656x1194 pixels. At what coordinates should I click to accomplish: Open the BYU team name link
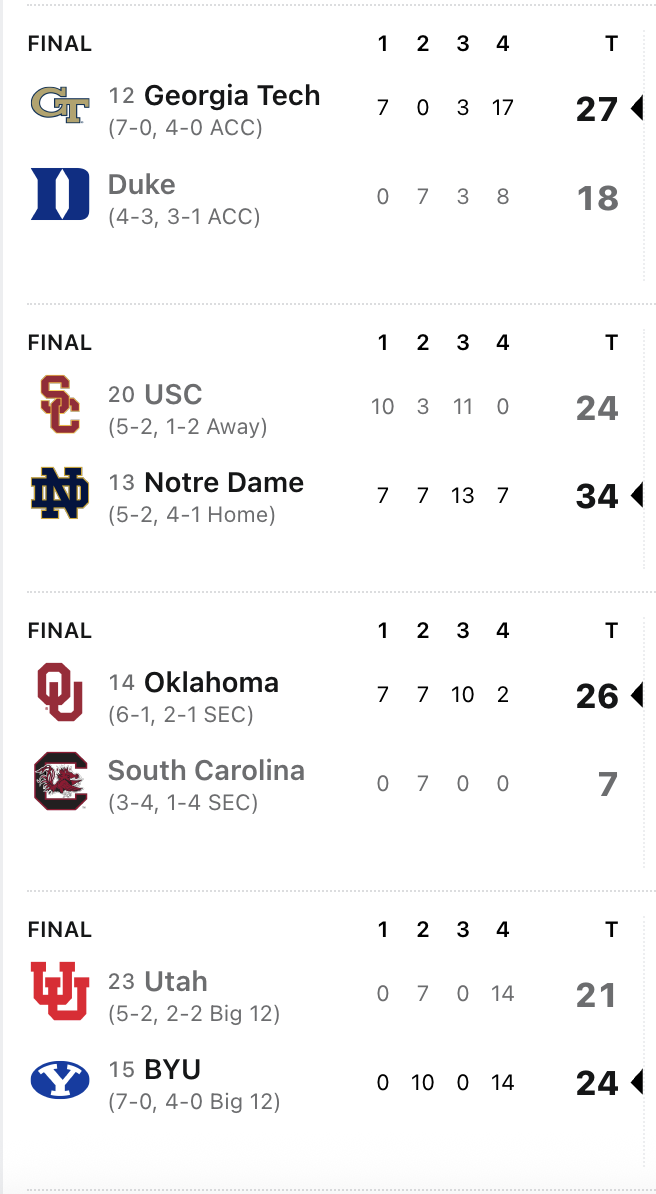click(172, 1069)
